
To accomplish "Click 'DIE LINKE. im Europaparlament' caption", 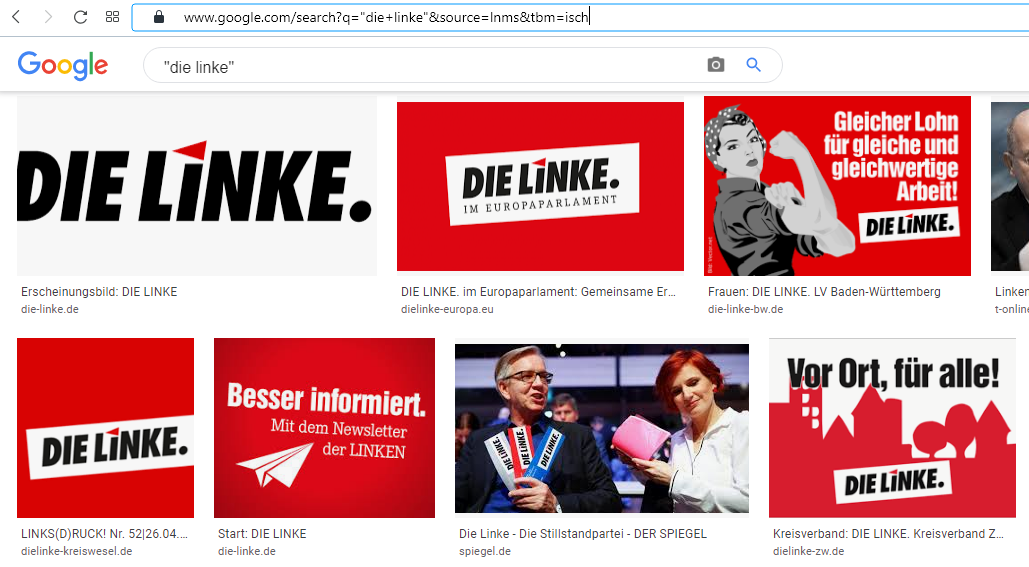I will coord(538,292).
